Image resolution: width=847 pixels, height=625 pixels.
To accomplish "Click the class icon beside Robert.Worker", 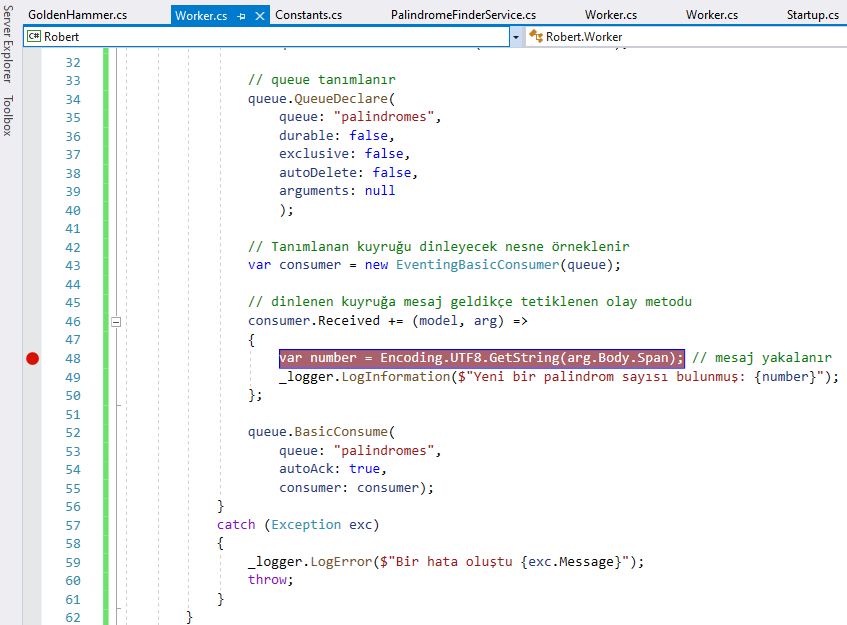I will coord(536,36).
